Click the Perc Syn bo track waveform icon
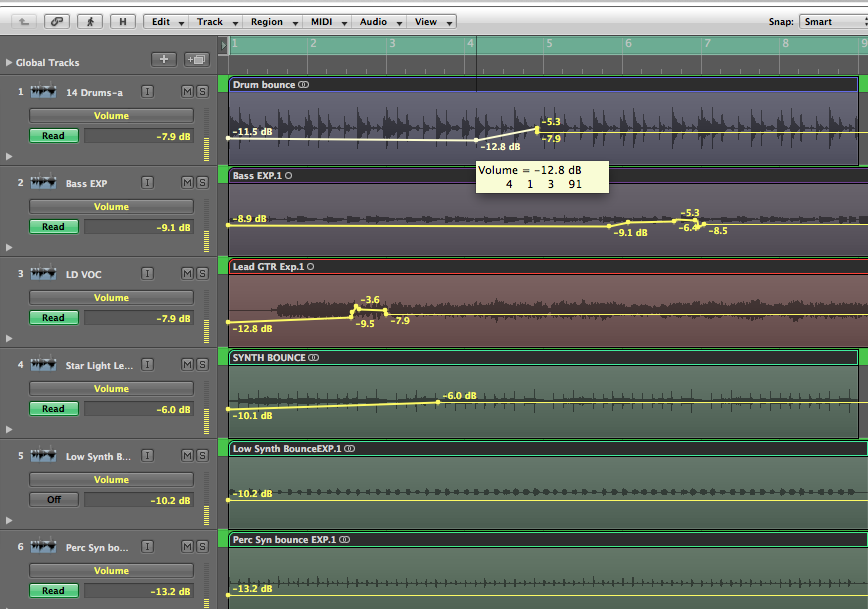Image resolution: width=868 pixels, height=609 pixels. (43, 546)
